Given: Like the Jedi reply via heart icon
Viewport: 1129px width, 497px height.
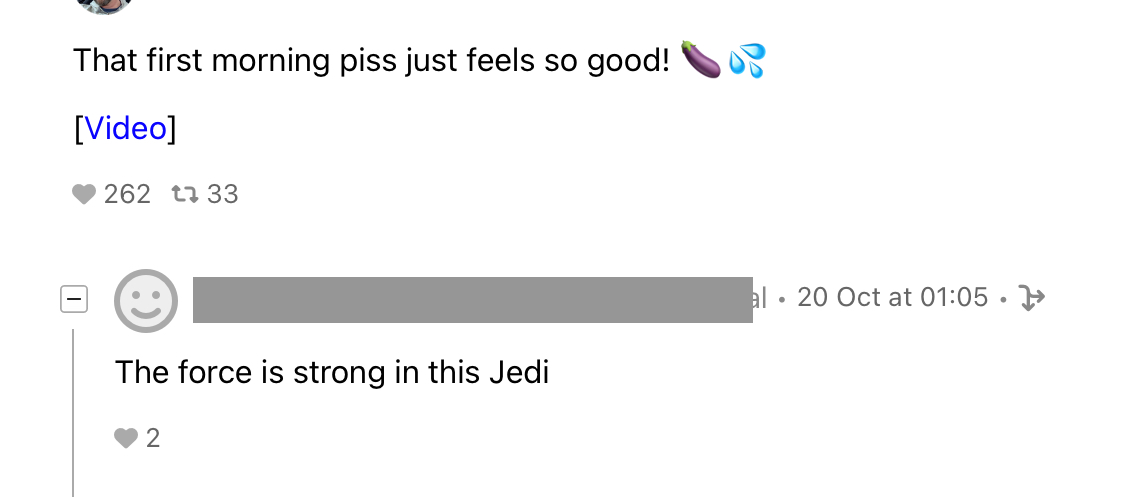Looking at the screenshot, I should tap(125, 438).
